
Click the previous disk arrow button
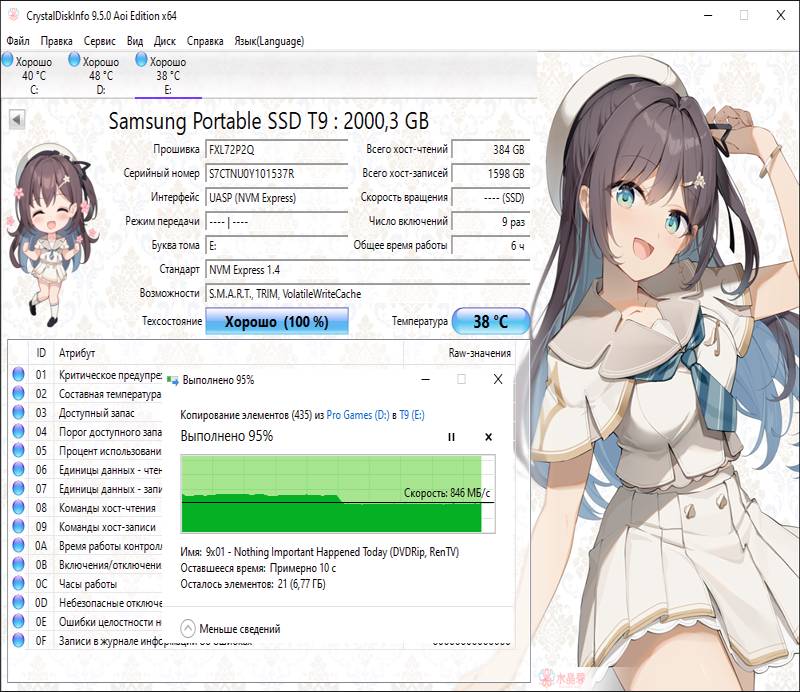coord(17,120)
